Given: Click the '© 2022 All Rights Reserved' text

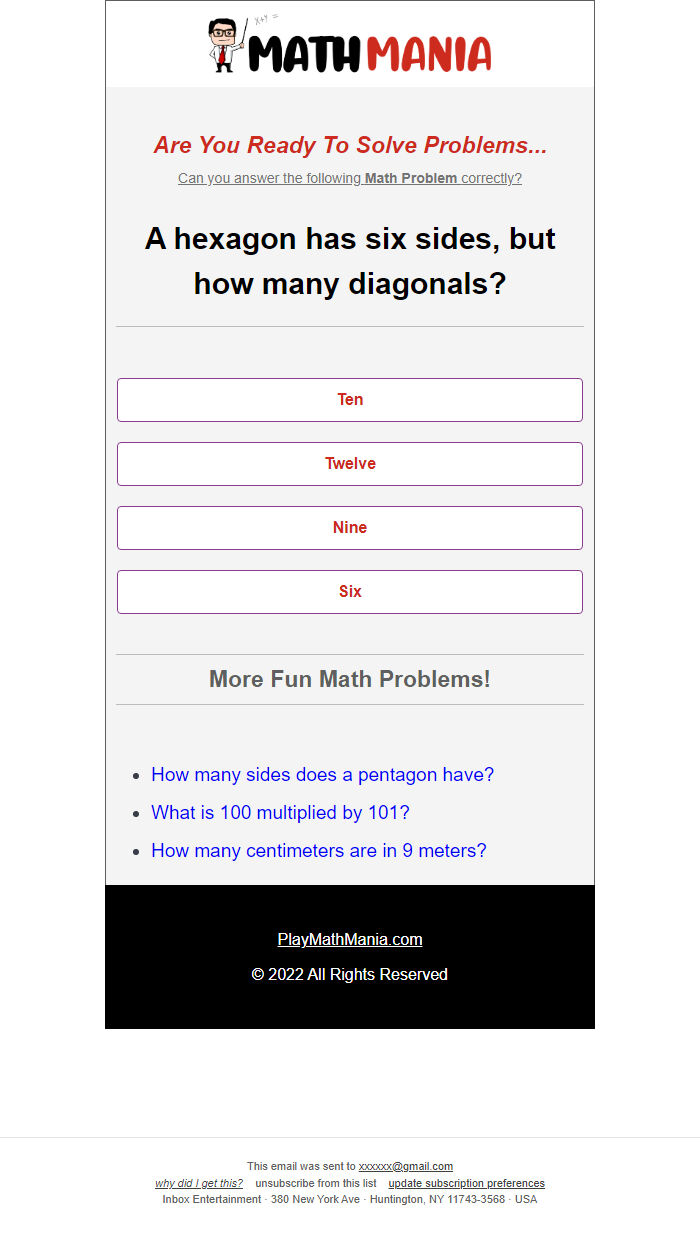Looking at the screenshot, I should pos(350,974).
